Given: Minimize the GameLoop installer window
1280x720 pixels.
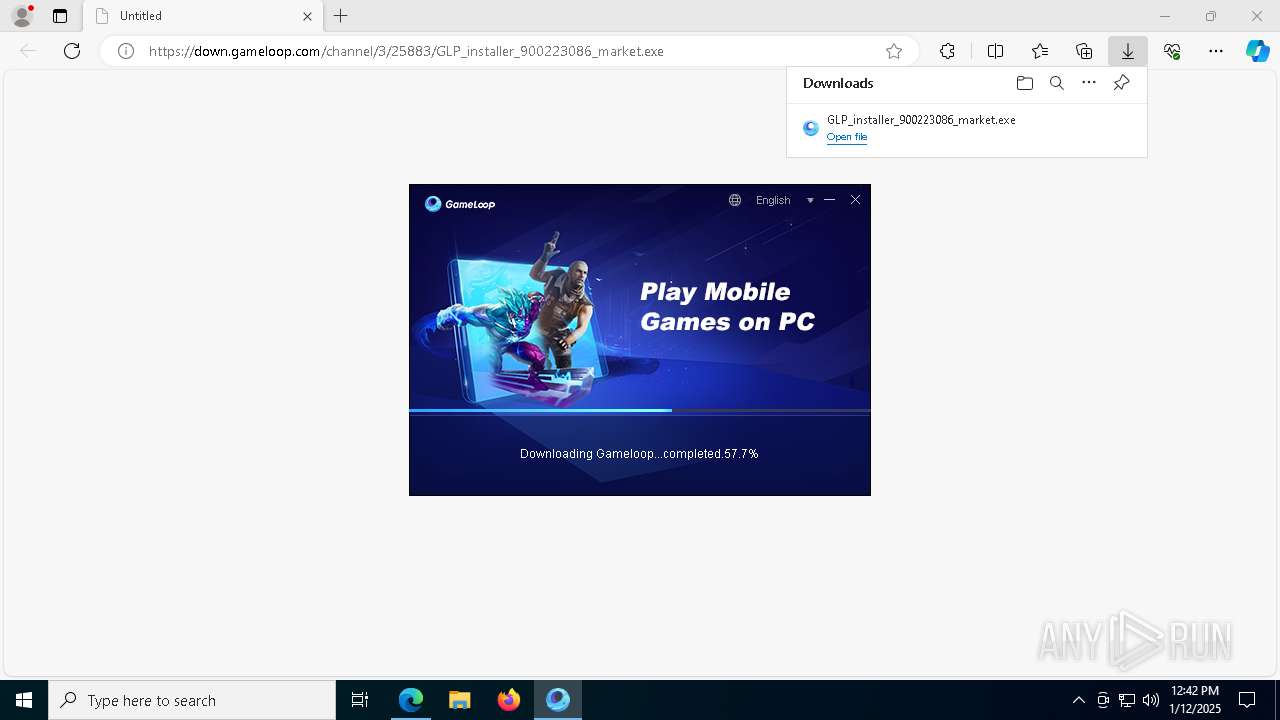Looking at the screenshot, I should coord(829,200).
